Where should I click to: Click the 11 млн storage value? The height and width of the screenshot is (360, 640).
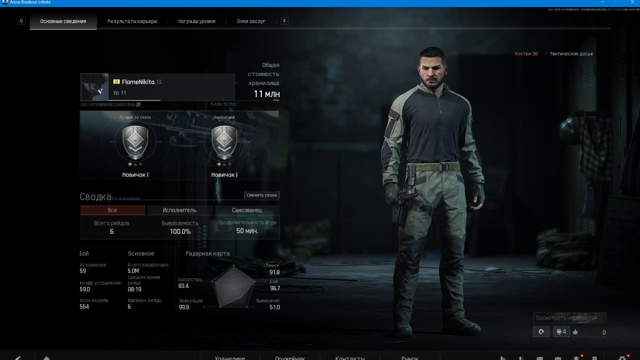(267, 94)
